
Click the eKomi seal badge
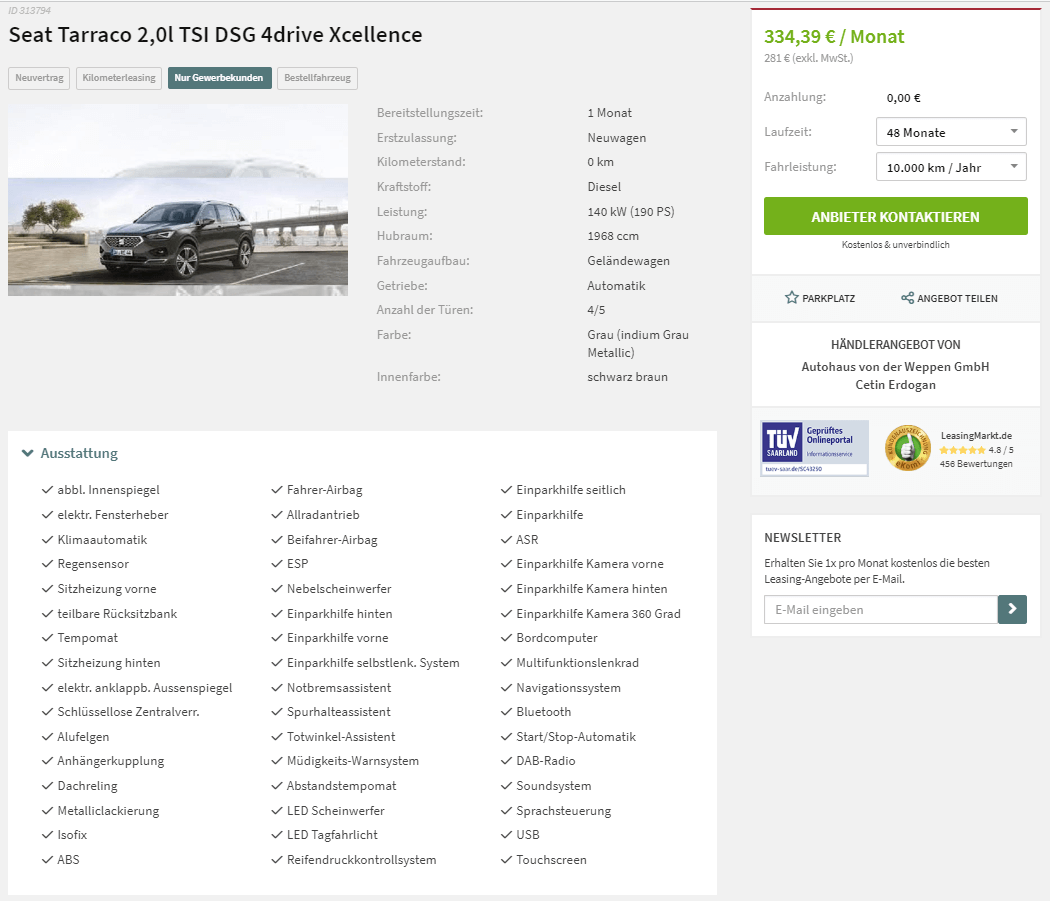coord(907,448)
